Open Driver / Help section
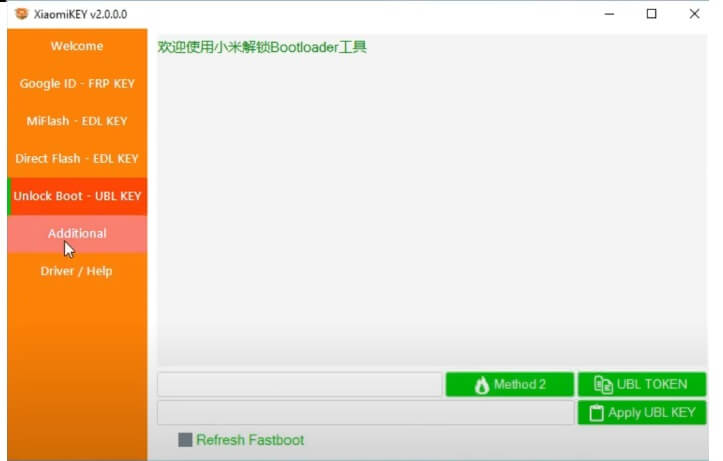This screenshot has width=723, height=461. tap(77, 271)
